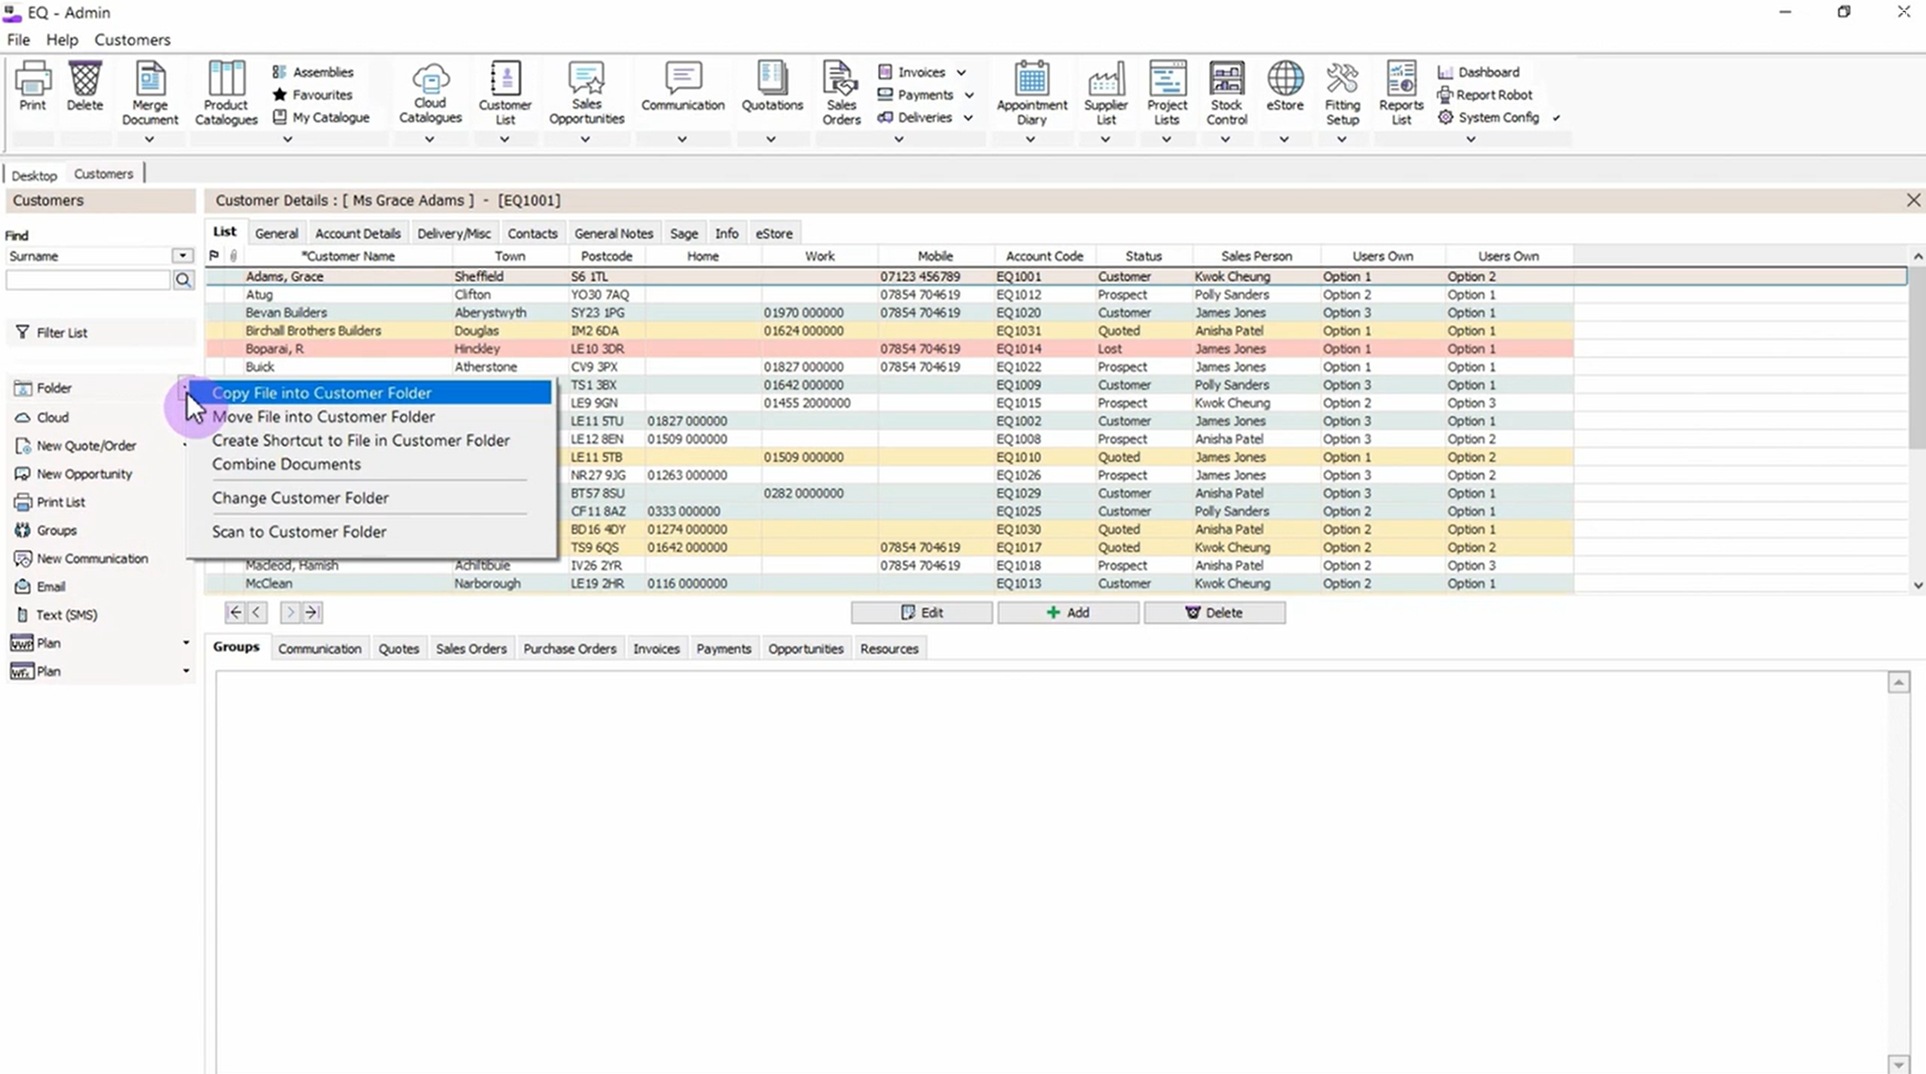Expand the arrow below Customer List
Screen dimensions: 1926x1074
tap(504, 140)
